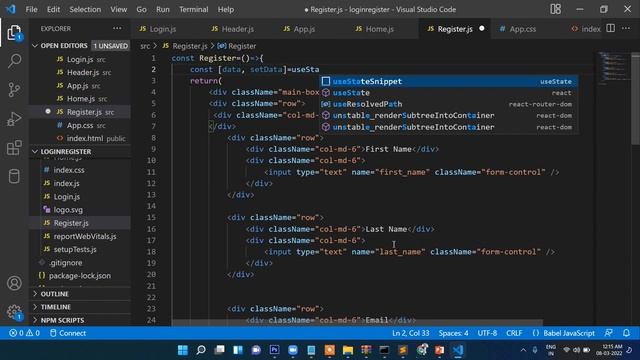Open Chrome from the taskbar
This screenshot has width=640, height=360.
point(422,350)
